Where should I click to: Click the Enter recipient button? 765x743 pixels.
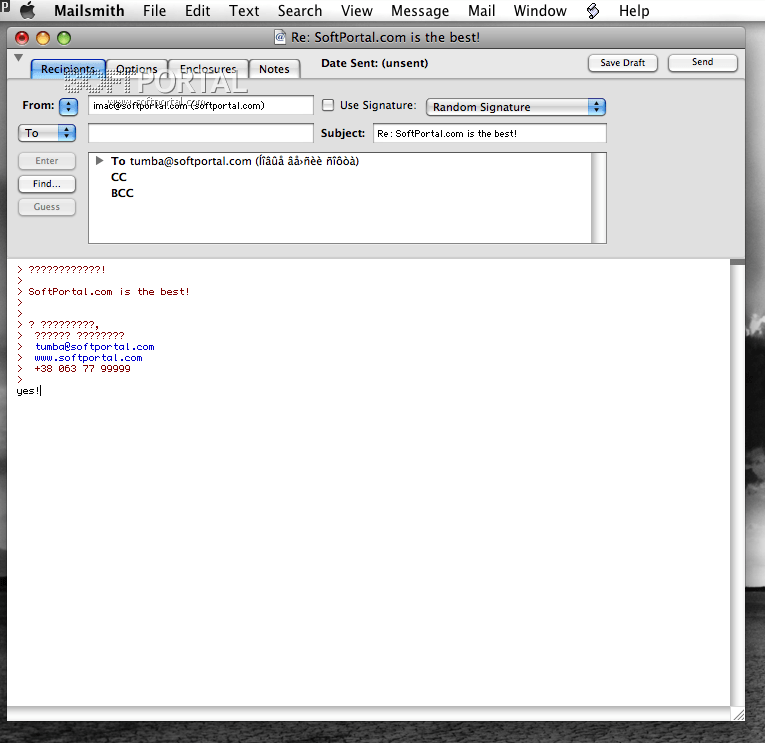(47, 161)
